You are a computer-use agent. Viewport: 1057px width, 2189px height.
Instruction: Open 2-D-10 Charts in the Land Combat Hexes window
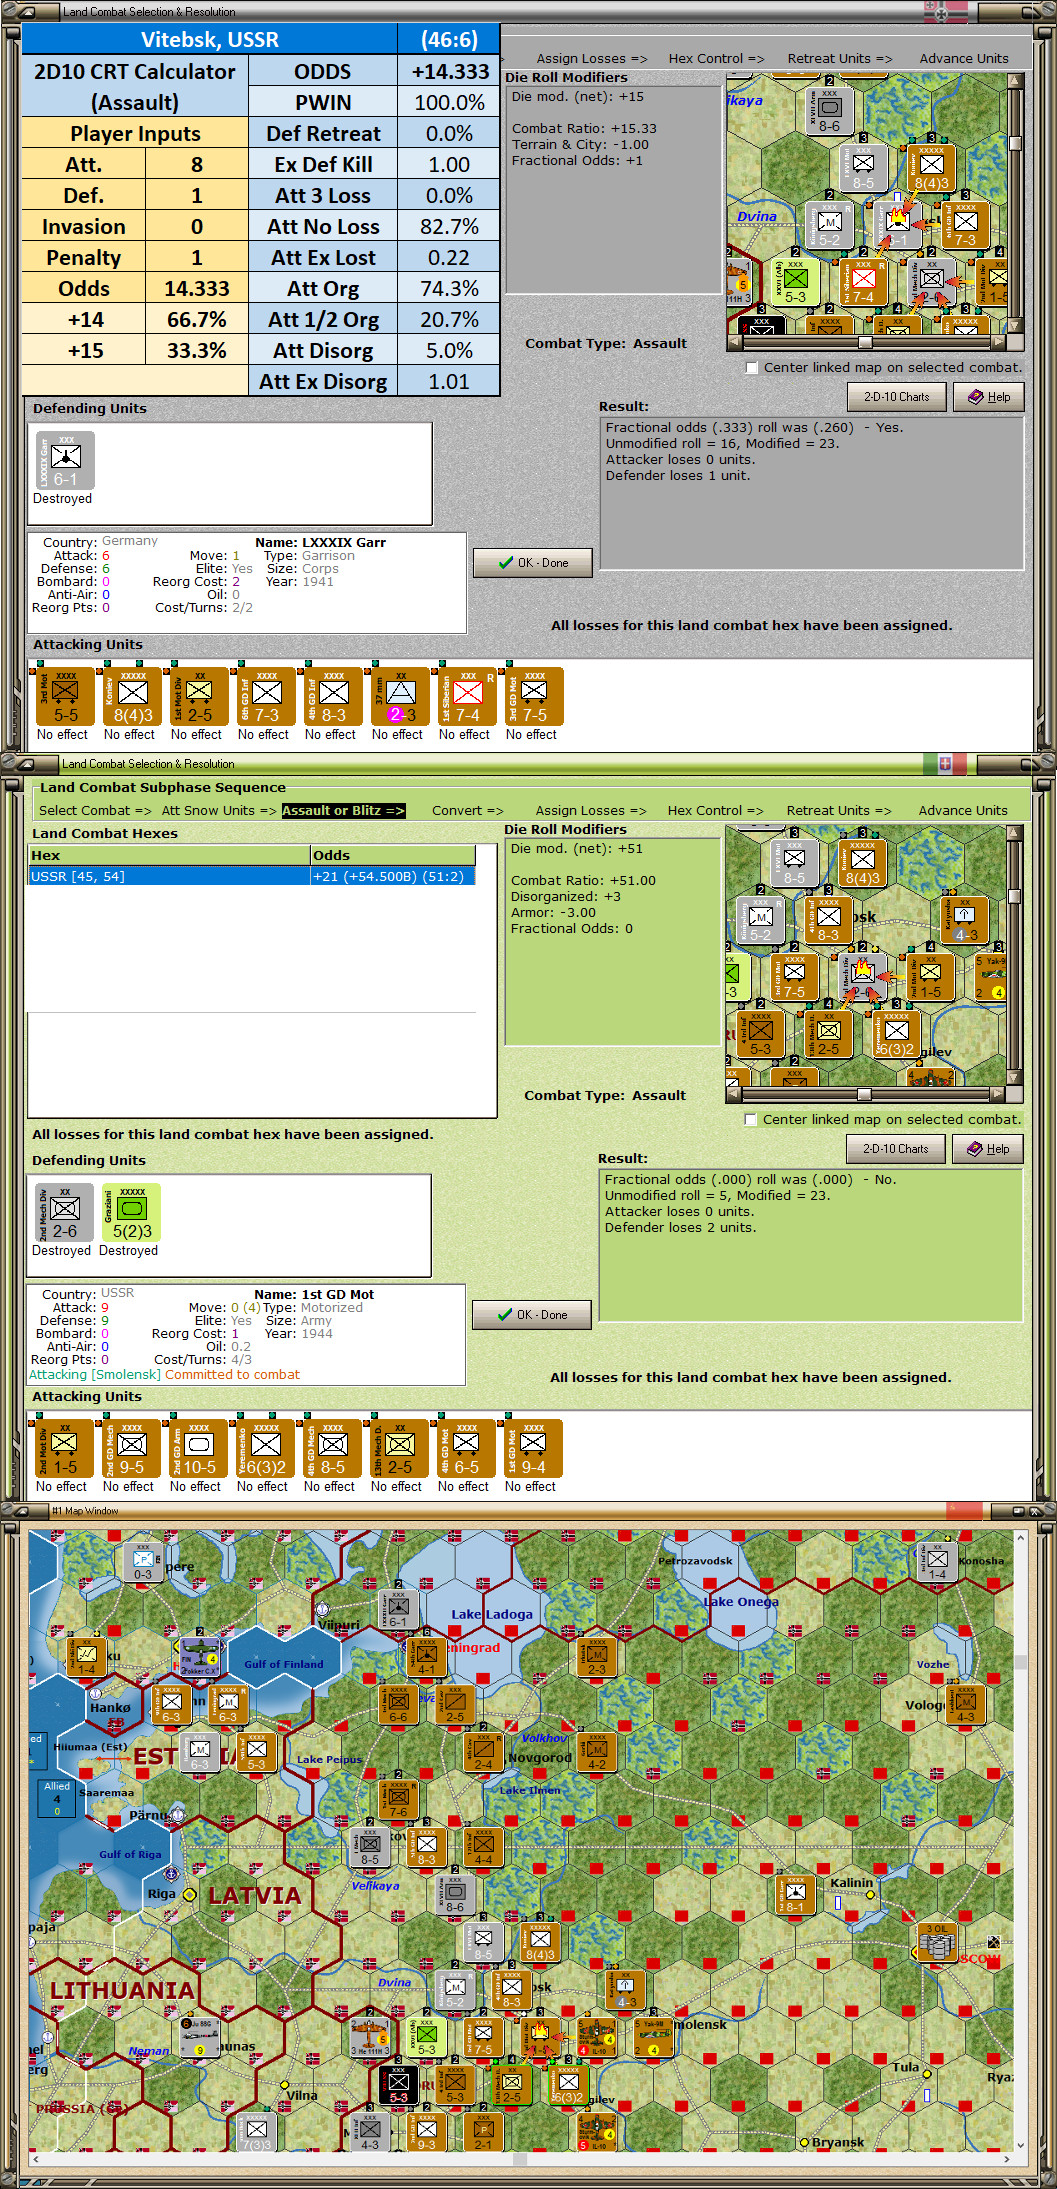(x=895, y=1149)
